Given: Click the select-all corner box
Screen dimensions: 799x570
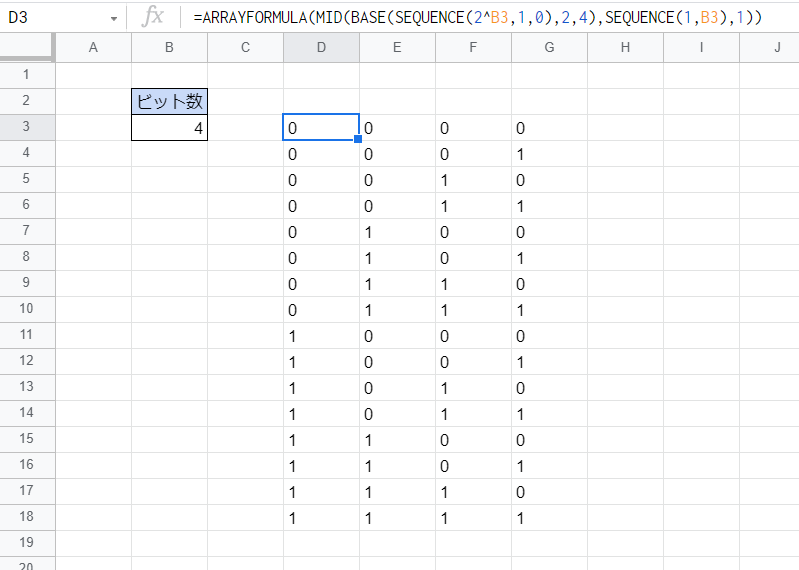Looking at the screenshot, I should (x=26, y=47).
